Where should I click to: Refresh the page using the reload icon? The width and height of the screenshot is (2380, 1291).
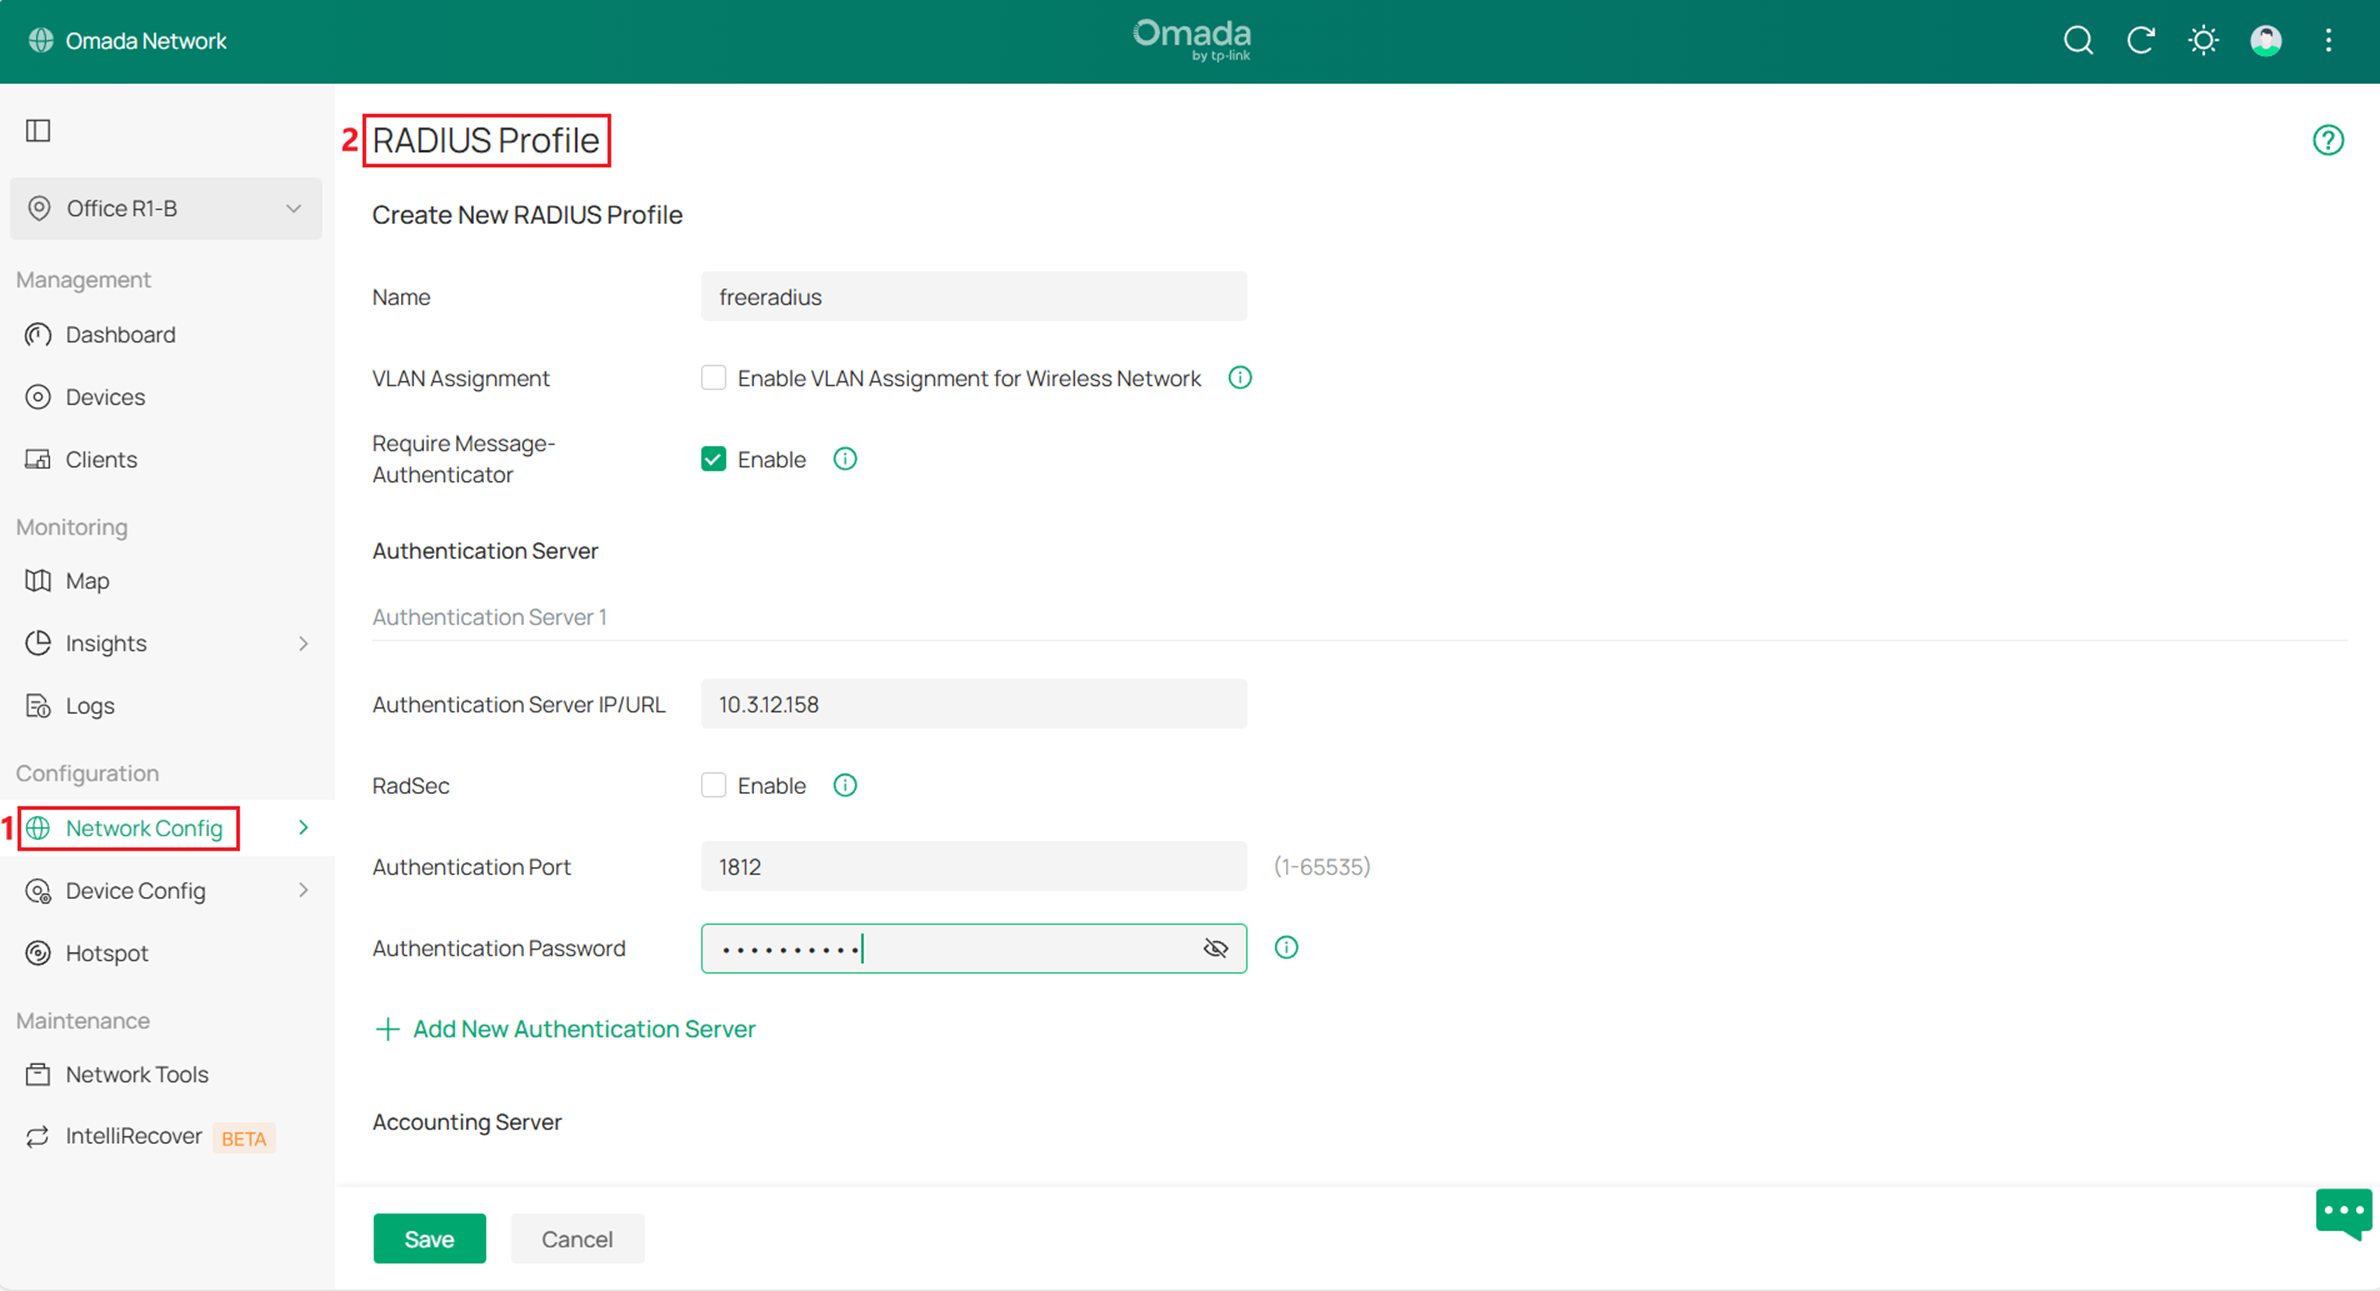[x=2141, y=40]
